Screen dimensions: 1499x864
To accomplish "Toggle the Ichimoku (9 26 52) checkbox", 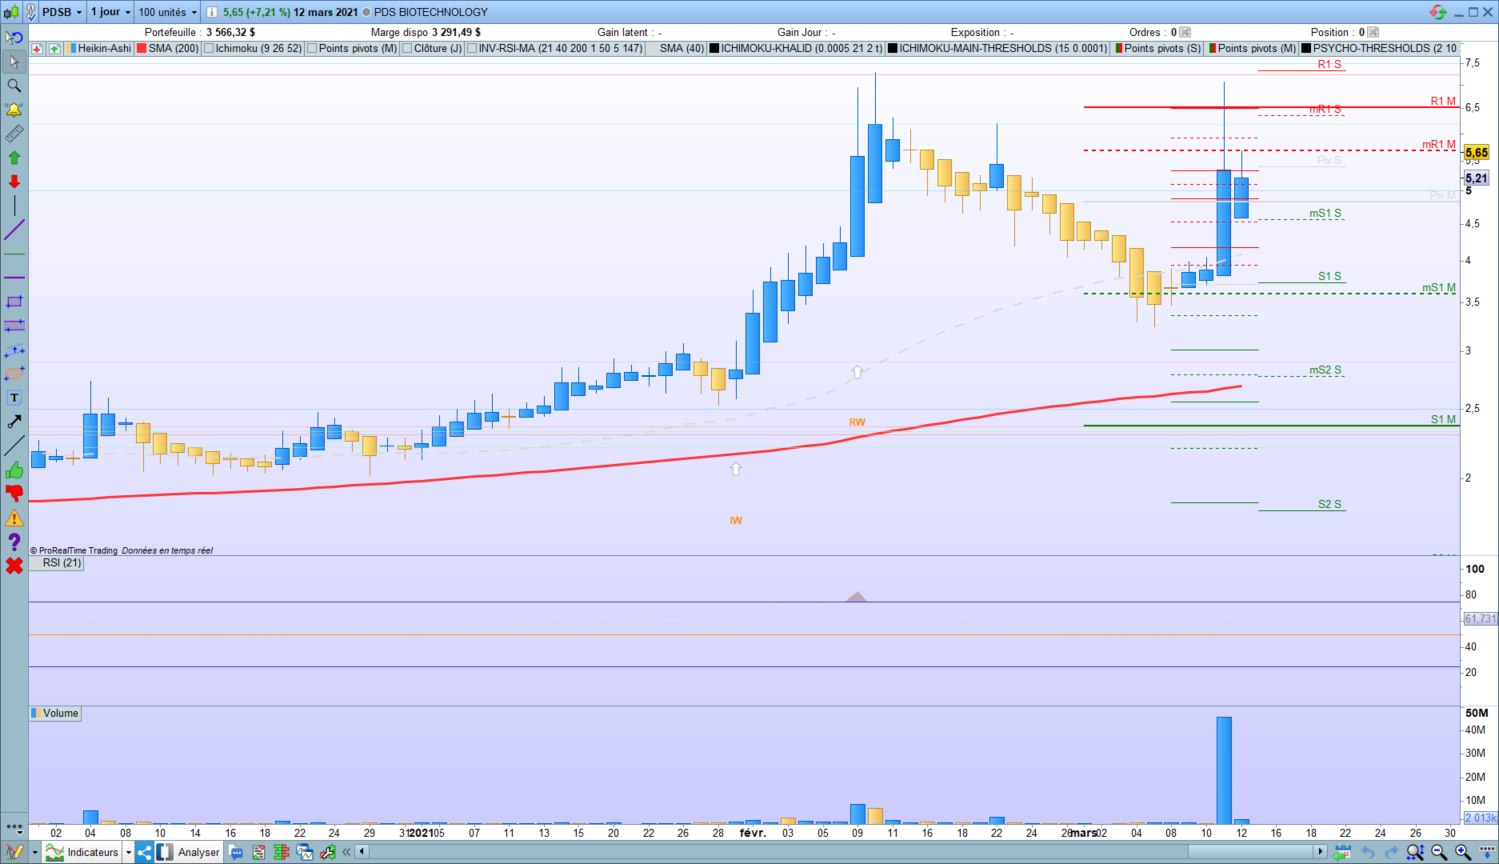I will (209, 48).
